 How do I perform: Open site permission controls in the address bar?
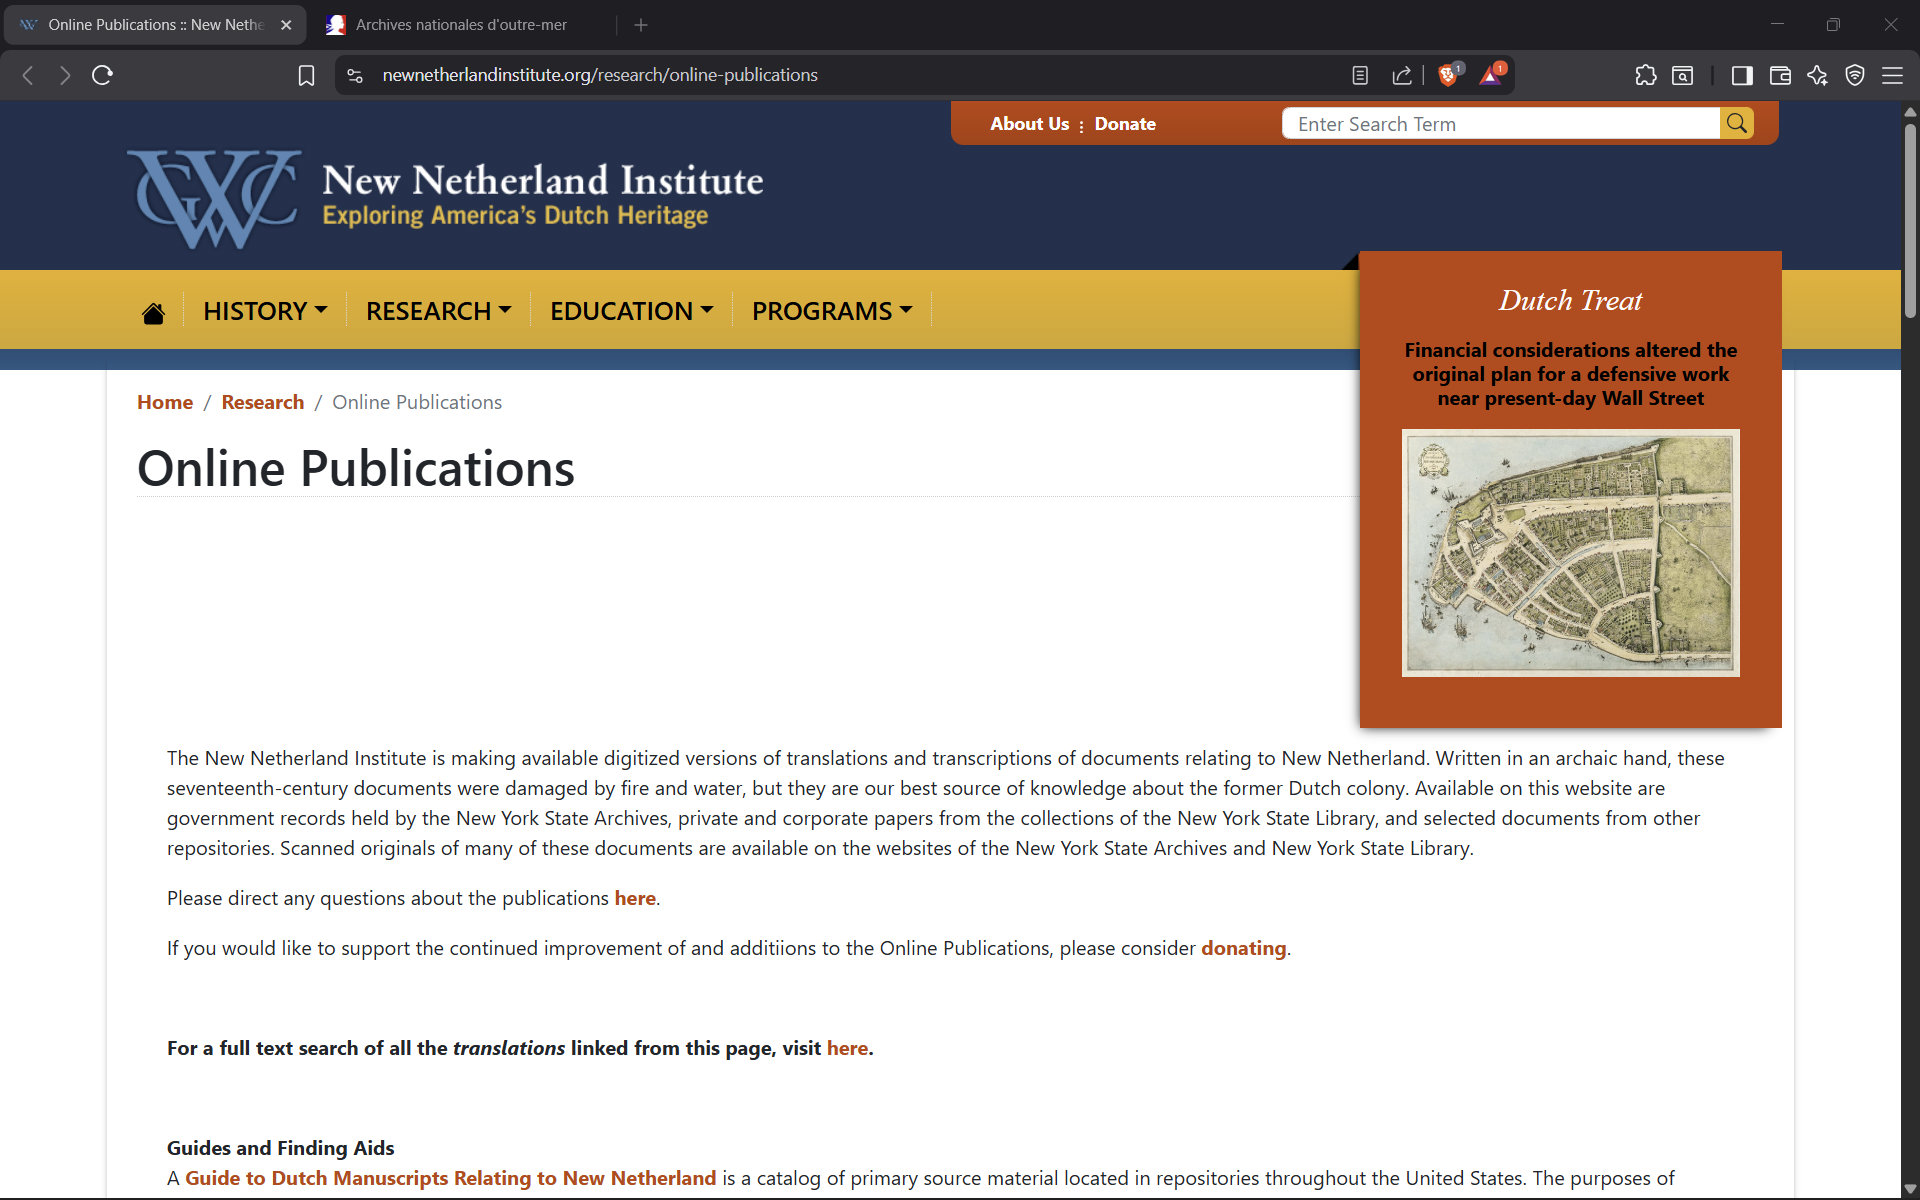[x=354, y=75]
